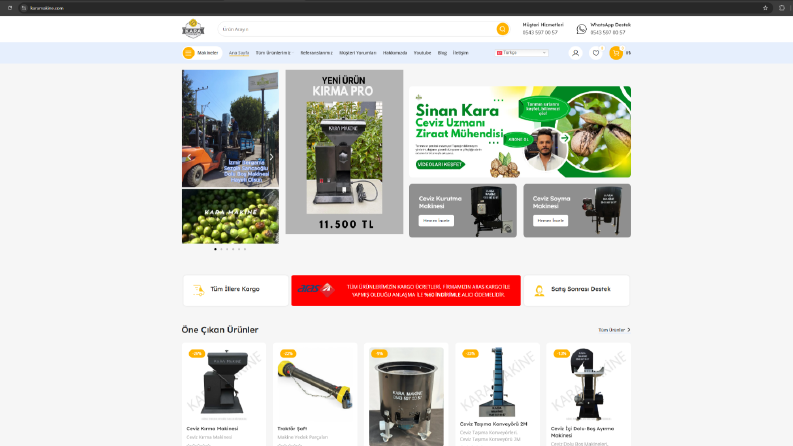
Task: Click Hemen İncele on Ceviz Soyma Makinesi
Action: tap(550, 220)
